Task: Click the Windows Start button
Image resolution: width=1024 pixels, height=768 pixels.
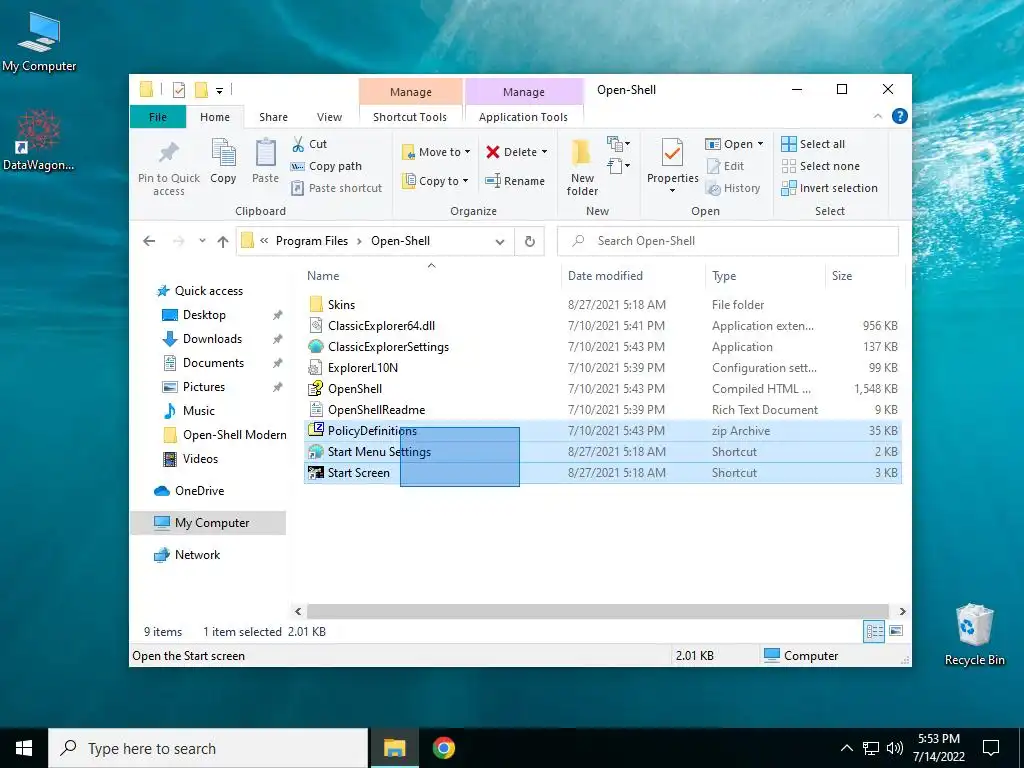Action: point(24,748)
